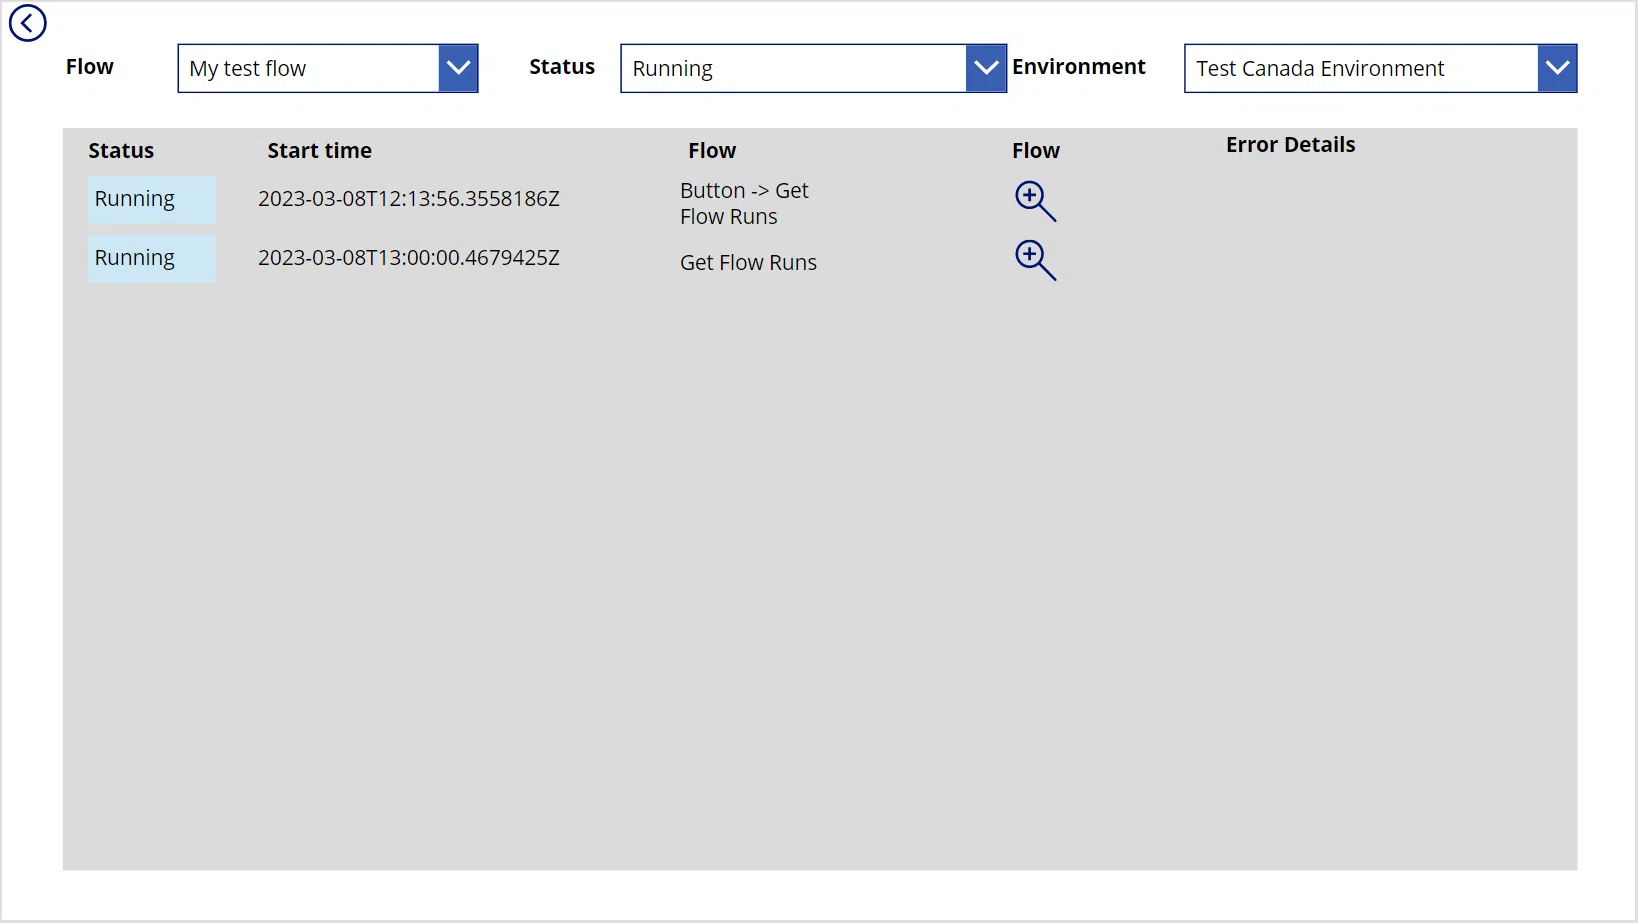
Task: Click the 'Environment' filter label
Action: pyautogui.click(x=1078, y=67)
